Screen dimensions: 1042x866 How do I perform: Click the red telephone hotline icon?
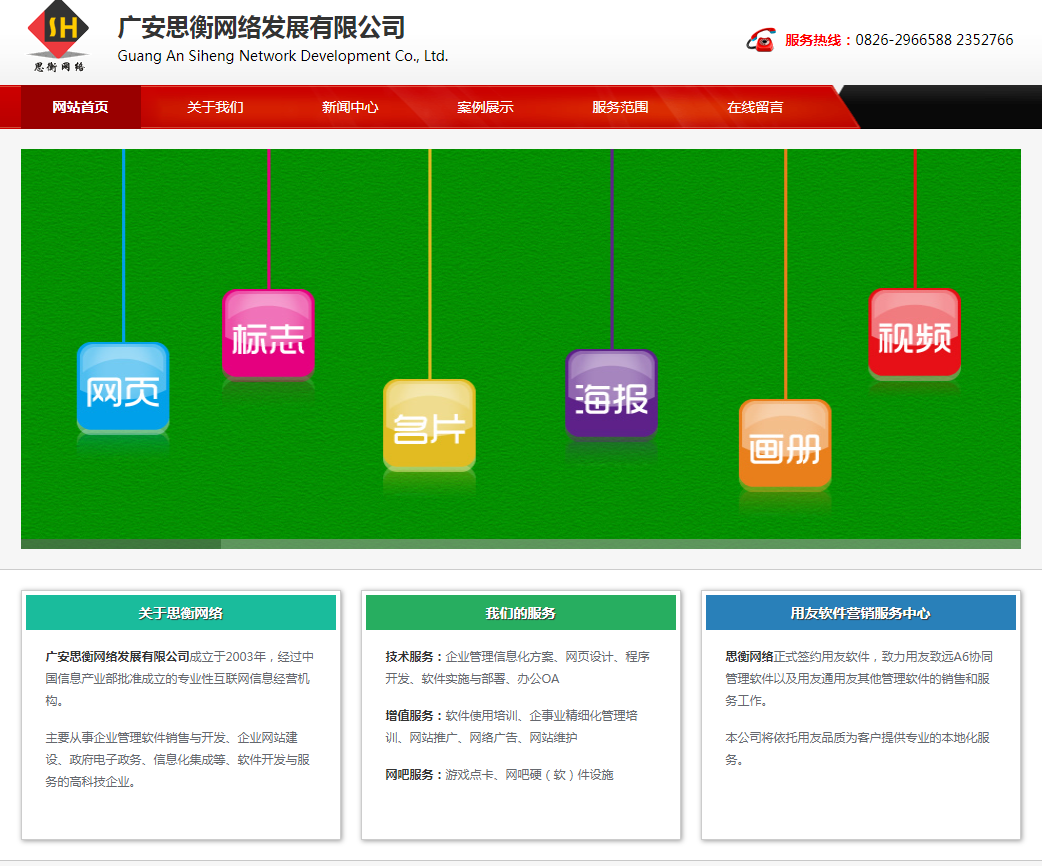[x=761, y=40]
